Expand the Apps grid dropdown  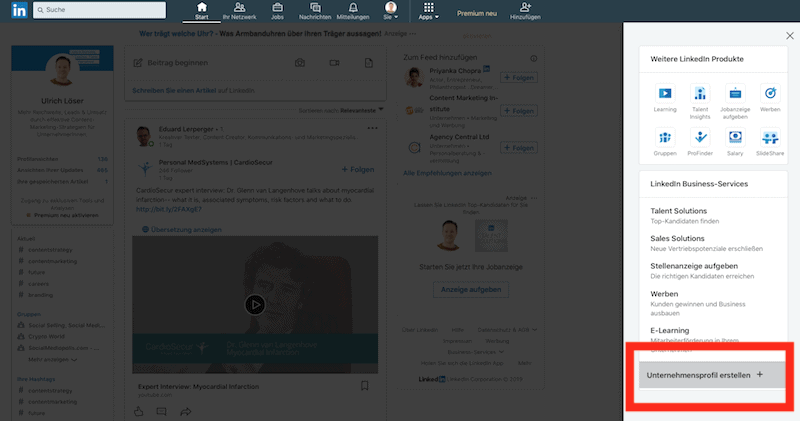pos(429,11)
